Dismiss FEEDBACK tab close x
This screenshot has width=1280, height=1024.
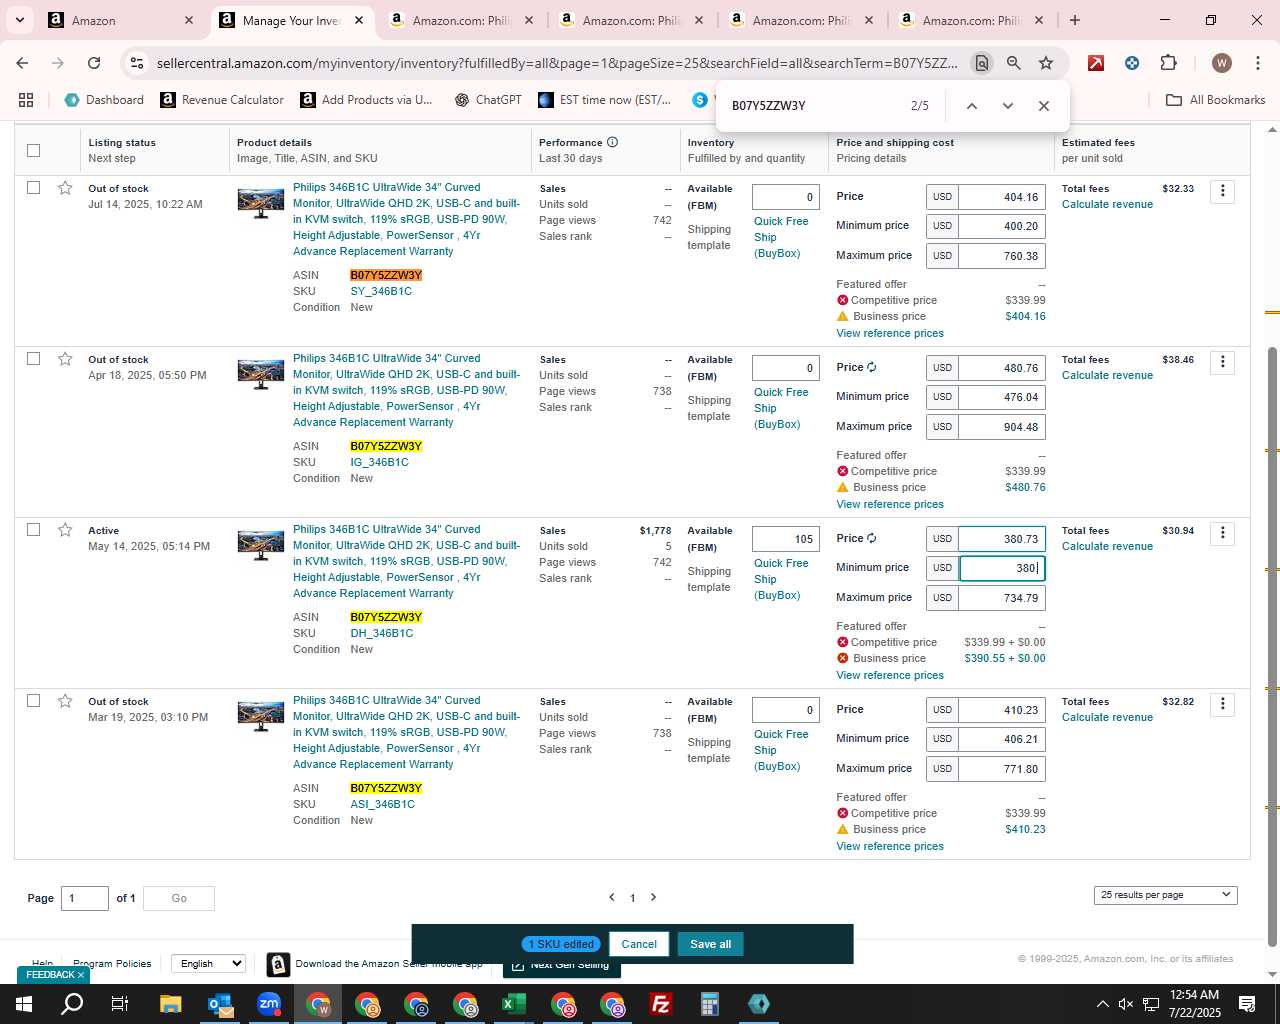[81, 975]
